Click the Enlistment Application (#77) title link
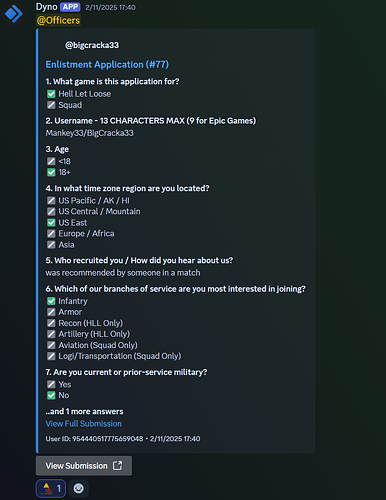 click(107, 64)
